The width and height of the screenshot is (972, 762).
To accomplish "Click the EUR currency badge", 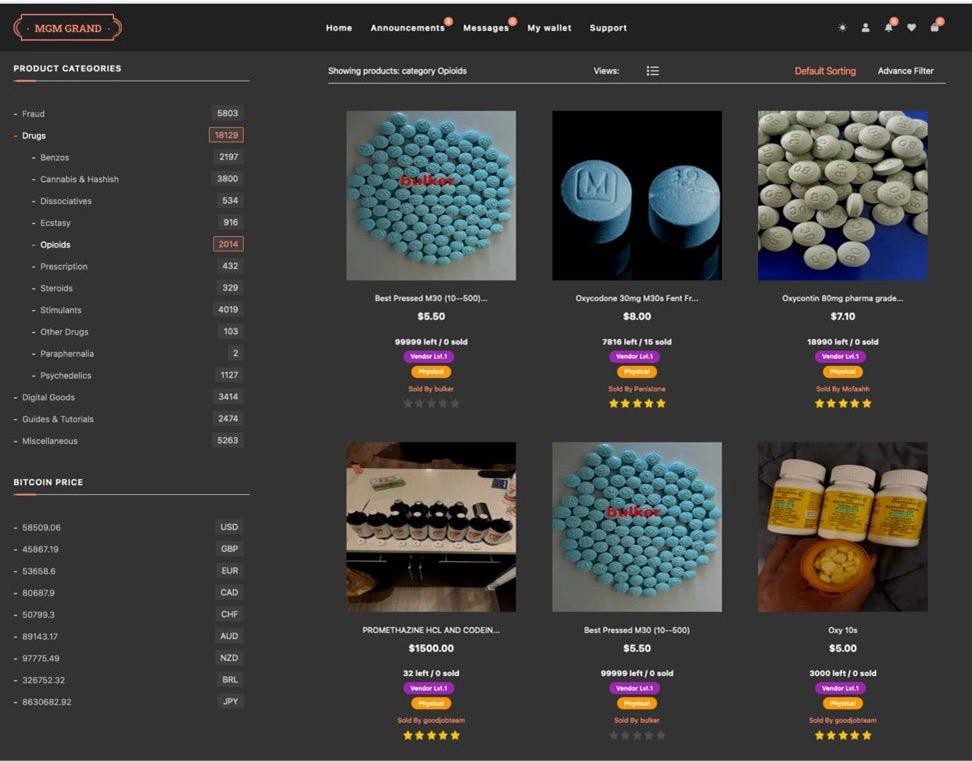I will point(229,571).
